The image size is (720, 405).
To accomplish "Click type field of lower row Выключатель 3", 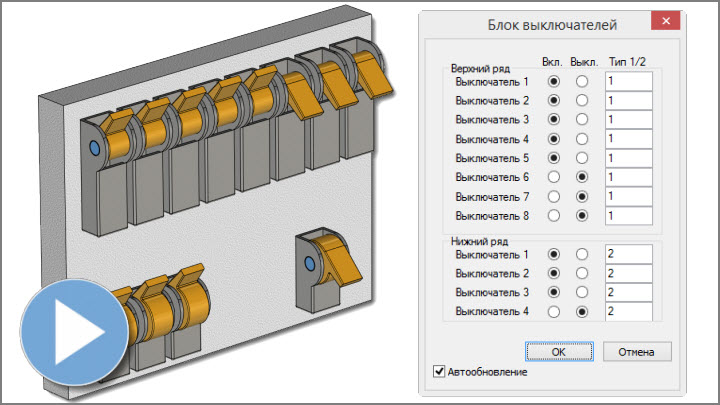I will click(x=628, y=293).
